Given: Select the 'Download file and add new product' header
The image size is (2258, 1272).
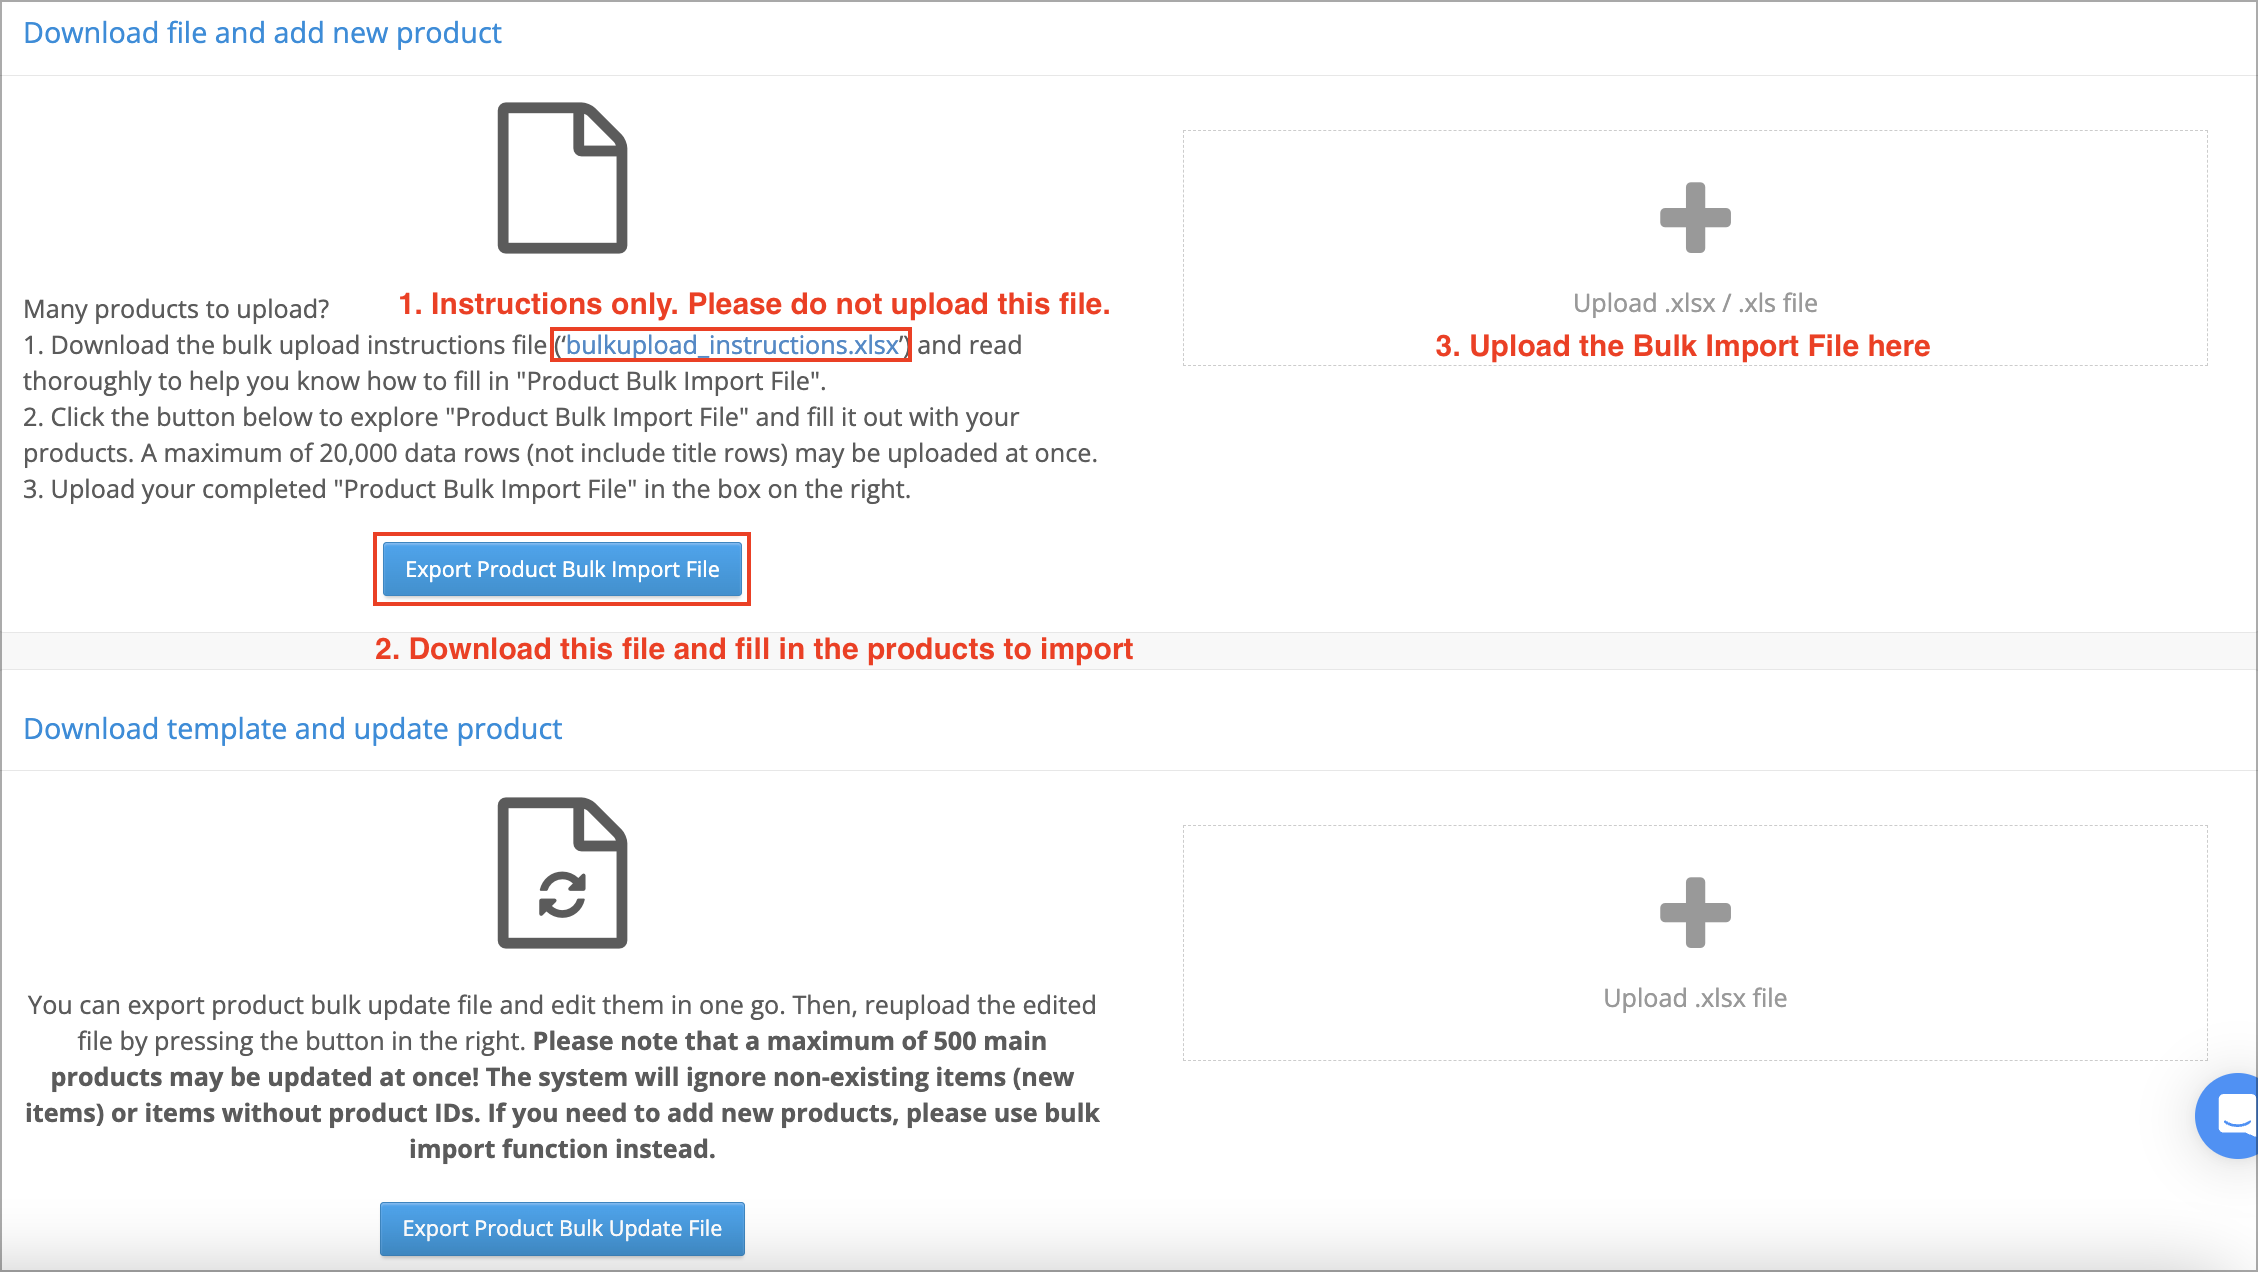Looking at the screenshot, I should [263, 32].
